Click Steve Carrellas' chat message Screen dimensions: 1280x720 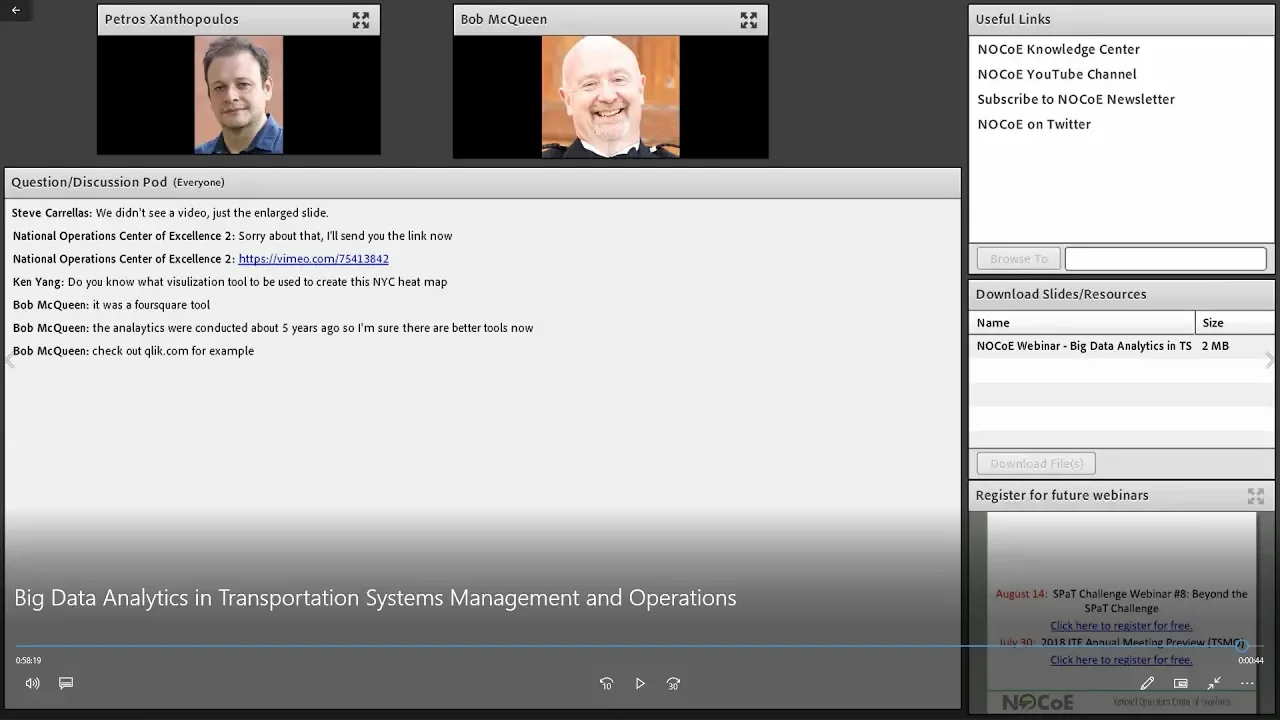click(170, 213)
